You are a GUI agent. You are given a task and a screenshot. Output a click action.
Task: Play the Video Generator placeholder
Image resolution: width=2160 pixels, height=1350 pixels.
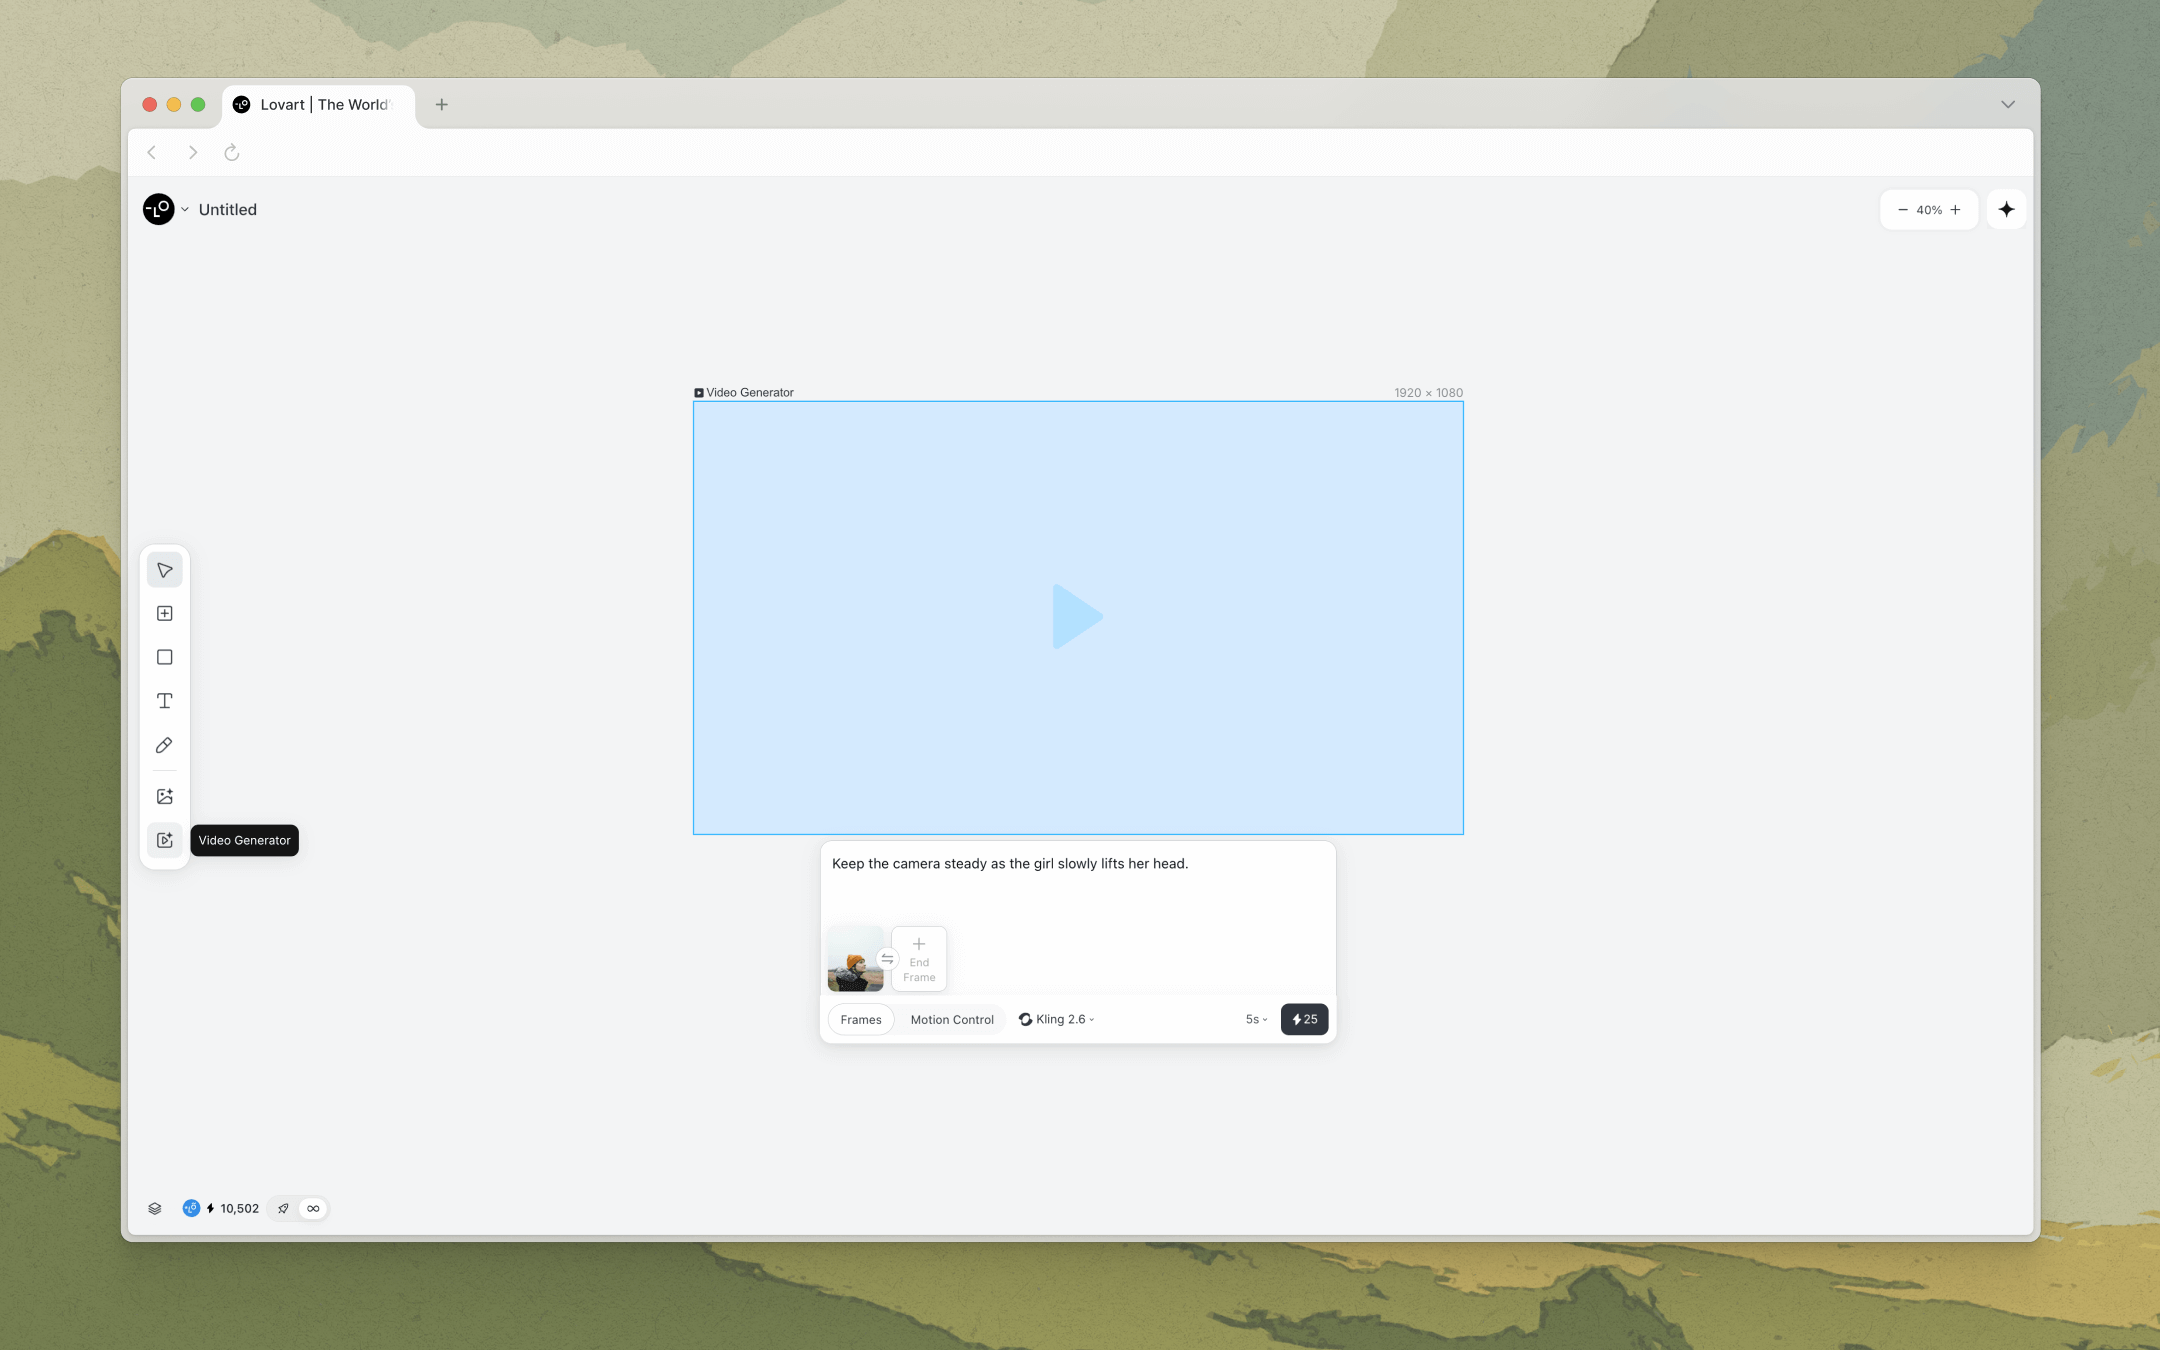tap(1077, 617)
